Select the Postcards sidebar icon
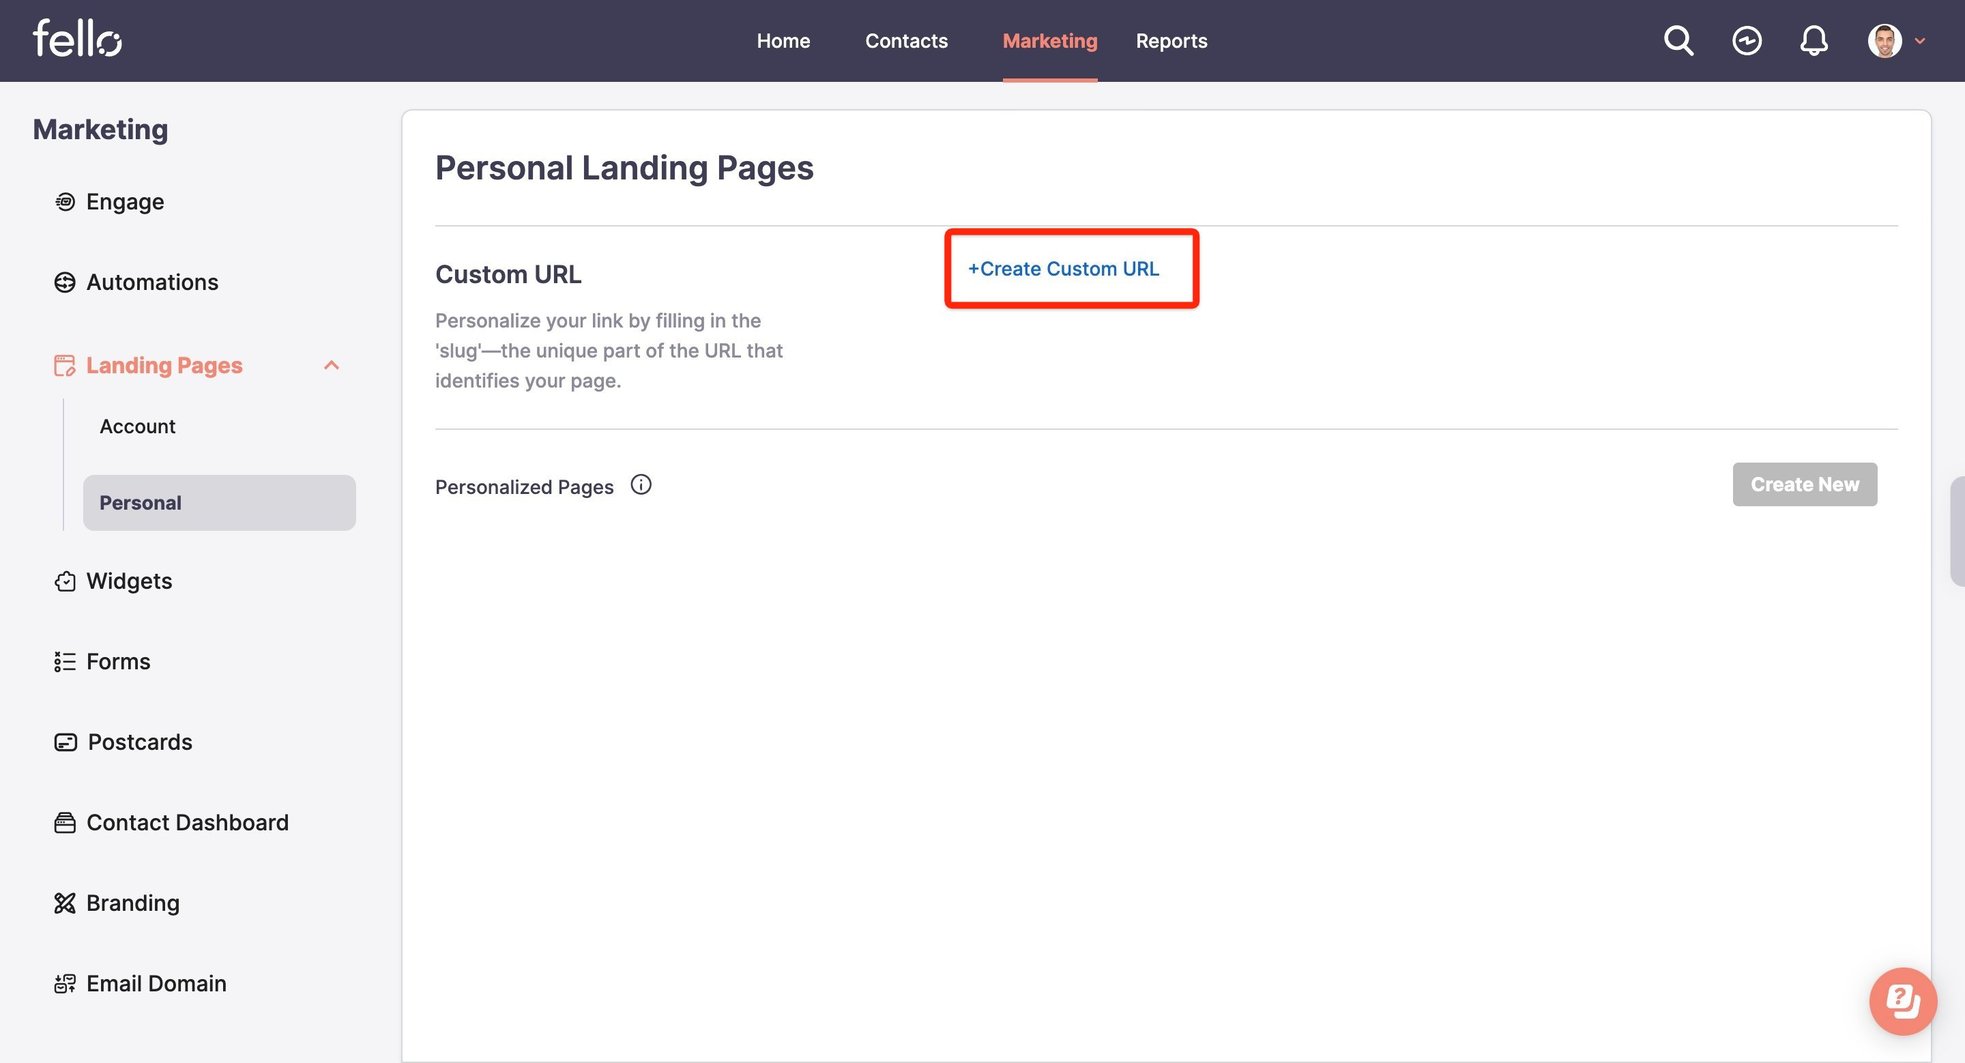Viewport: 1965px width, 1063px height. tap(64, 741)
